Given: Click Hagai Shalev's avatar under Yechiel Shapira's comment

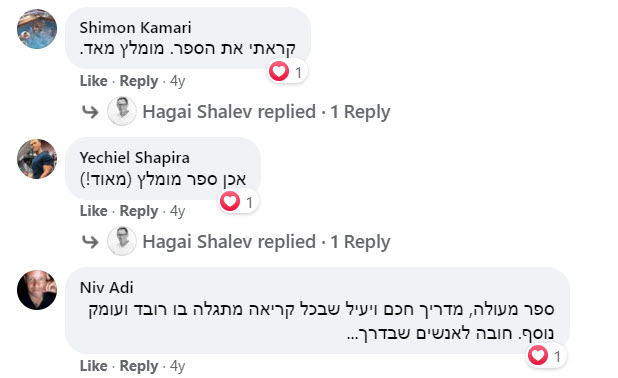Looking at the screenshot, I should tap(122, 241).
